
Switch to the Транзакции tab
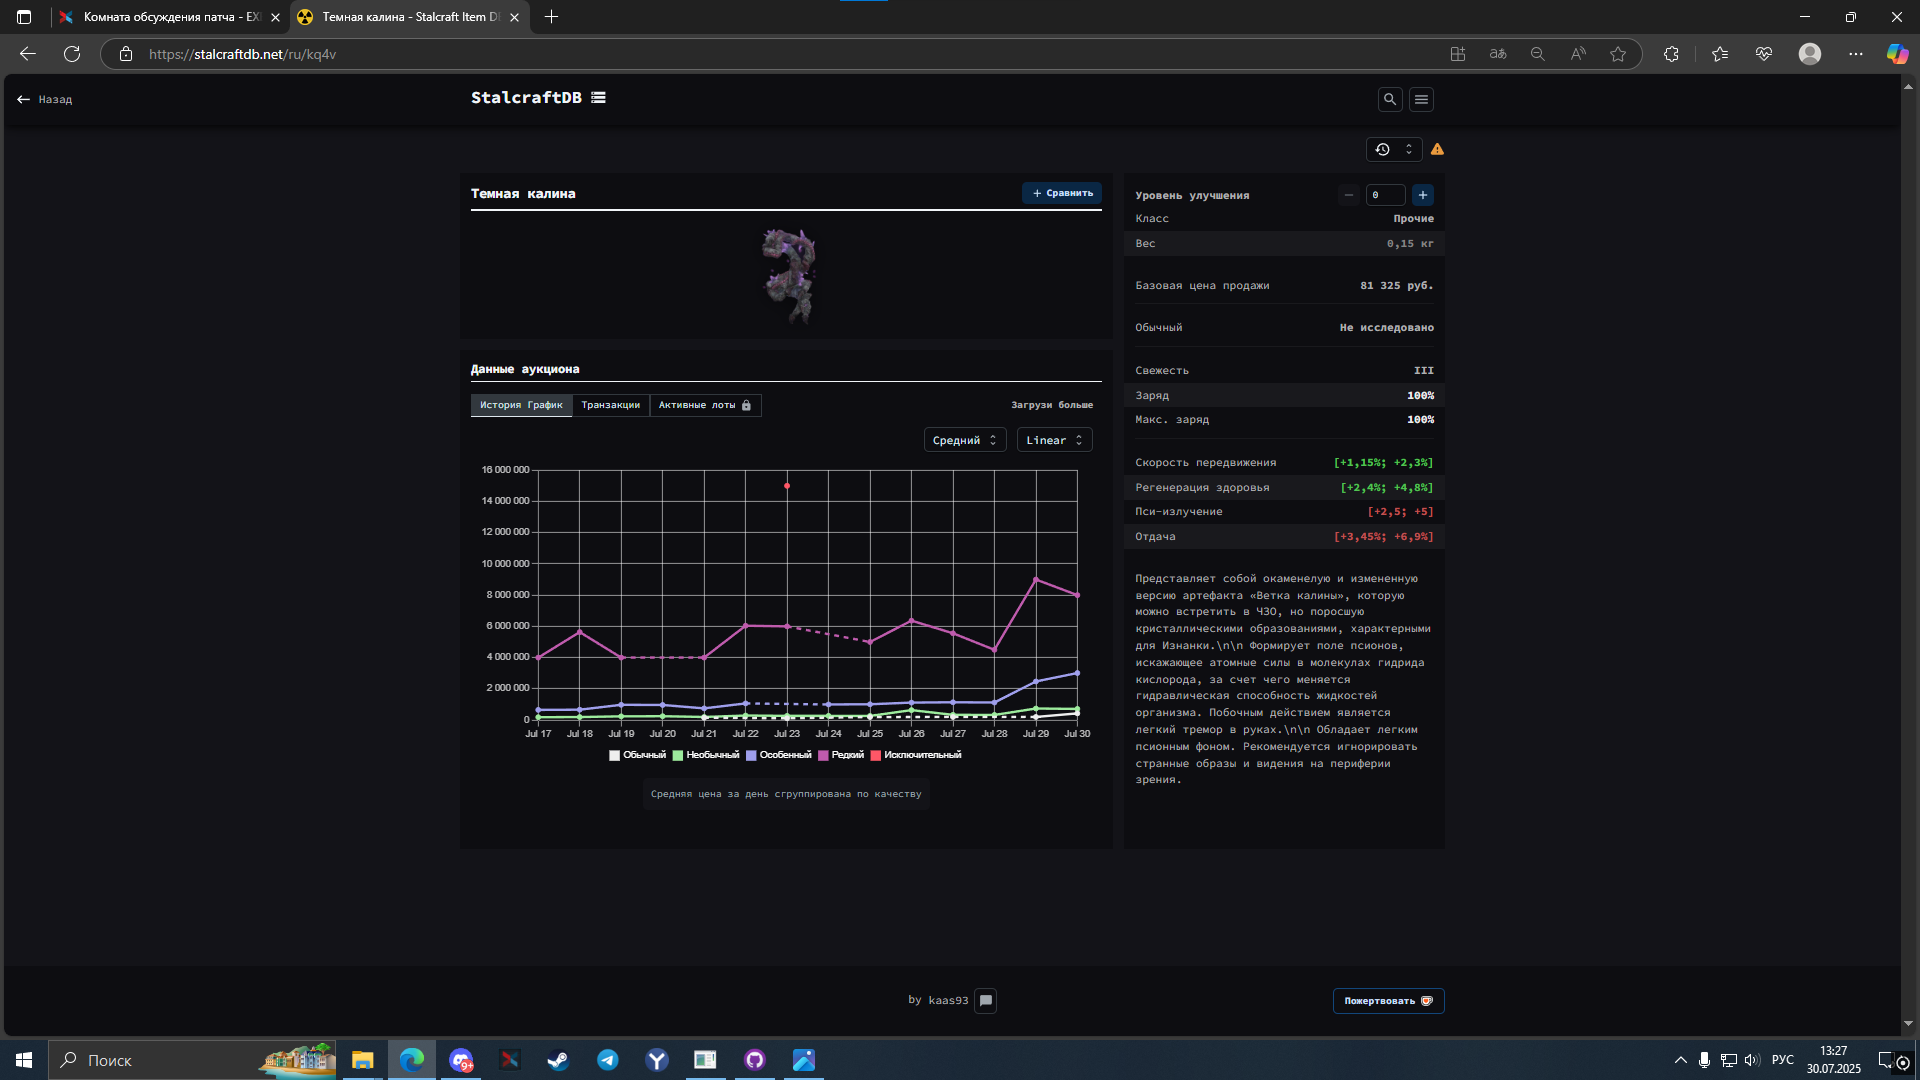[610, 405]
